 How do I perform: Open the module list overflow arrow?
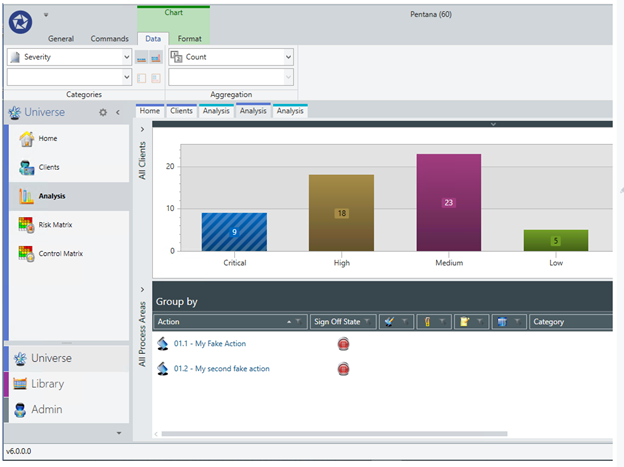(x=119, y=433)
